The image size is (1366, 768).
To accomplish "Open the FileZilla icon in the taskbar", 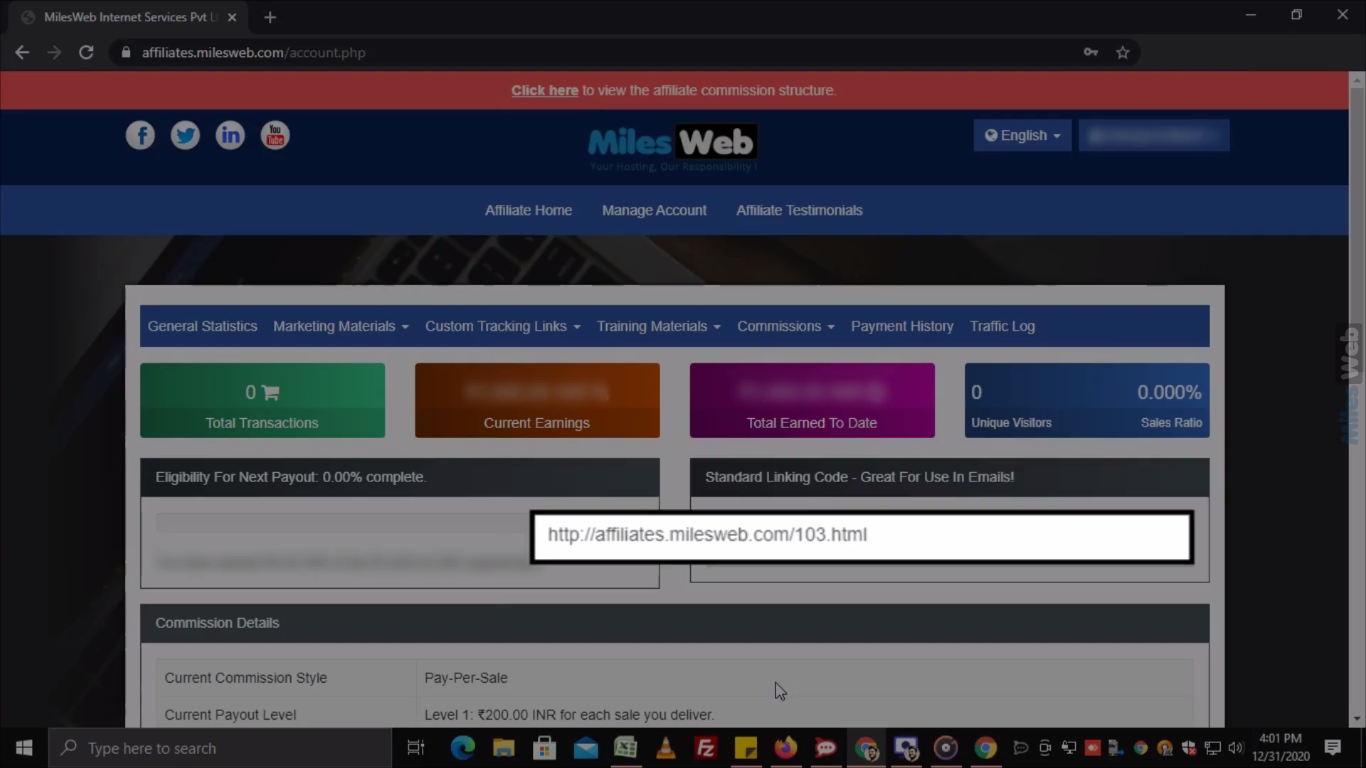I will 706,748.
